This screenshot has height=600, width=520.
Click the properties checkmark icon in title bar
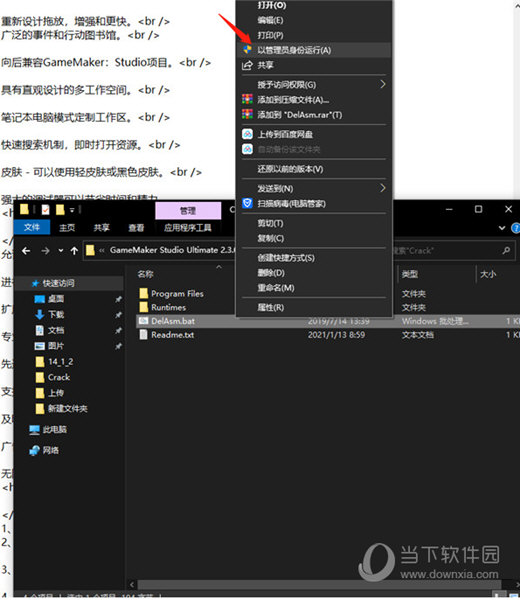click(x=46, y=209)
